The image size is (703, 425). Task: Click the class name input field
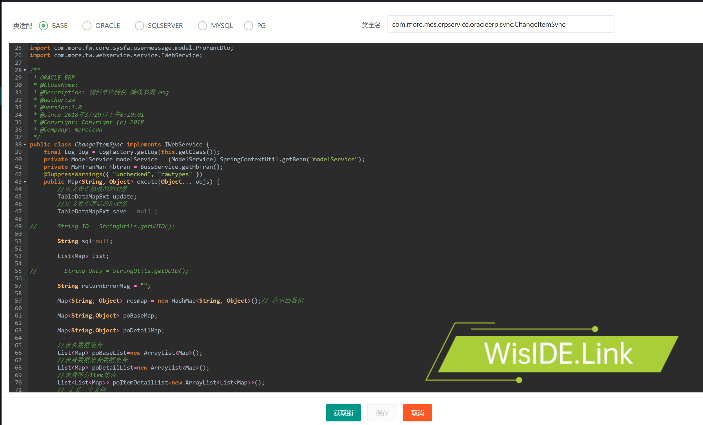(x=500, y=25)
